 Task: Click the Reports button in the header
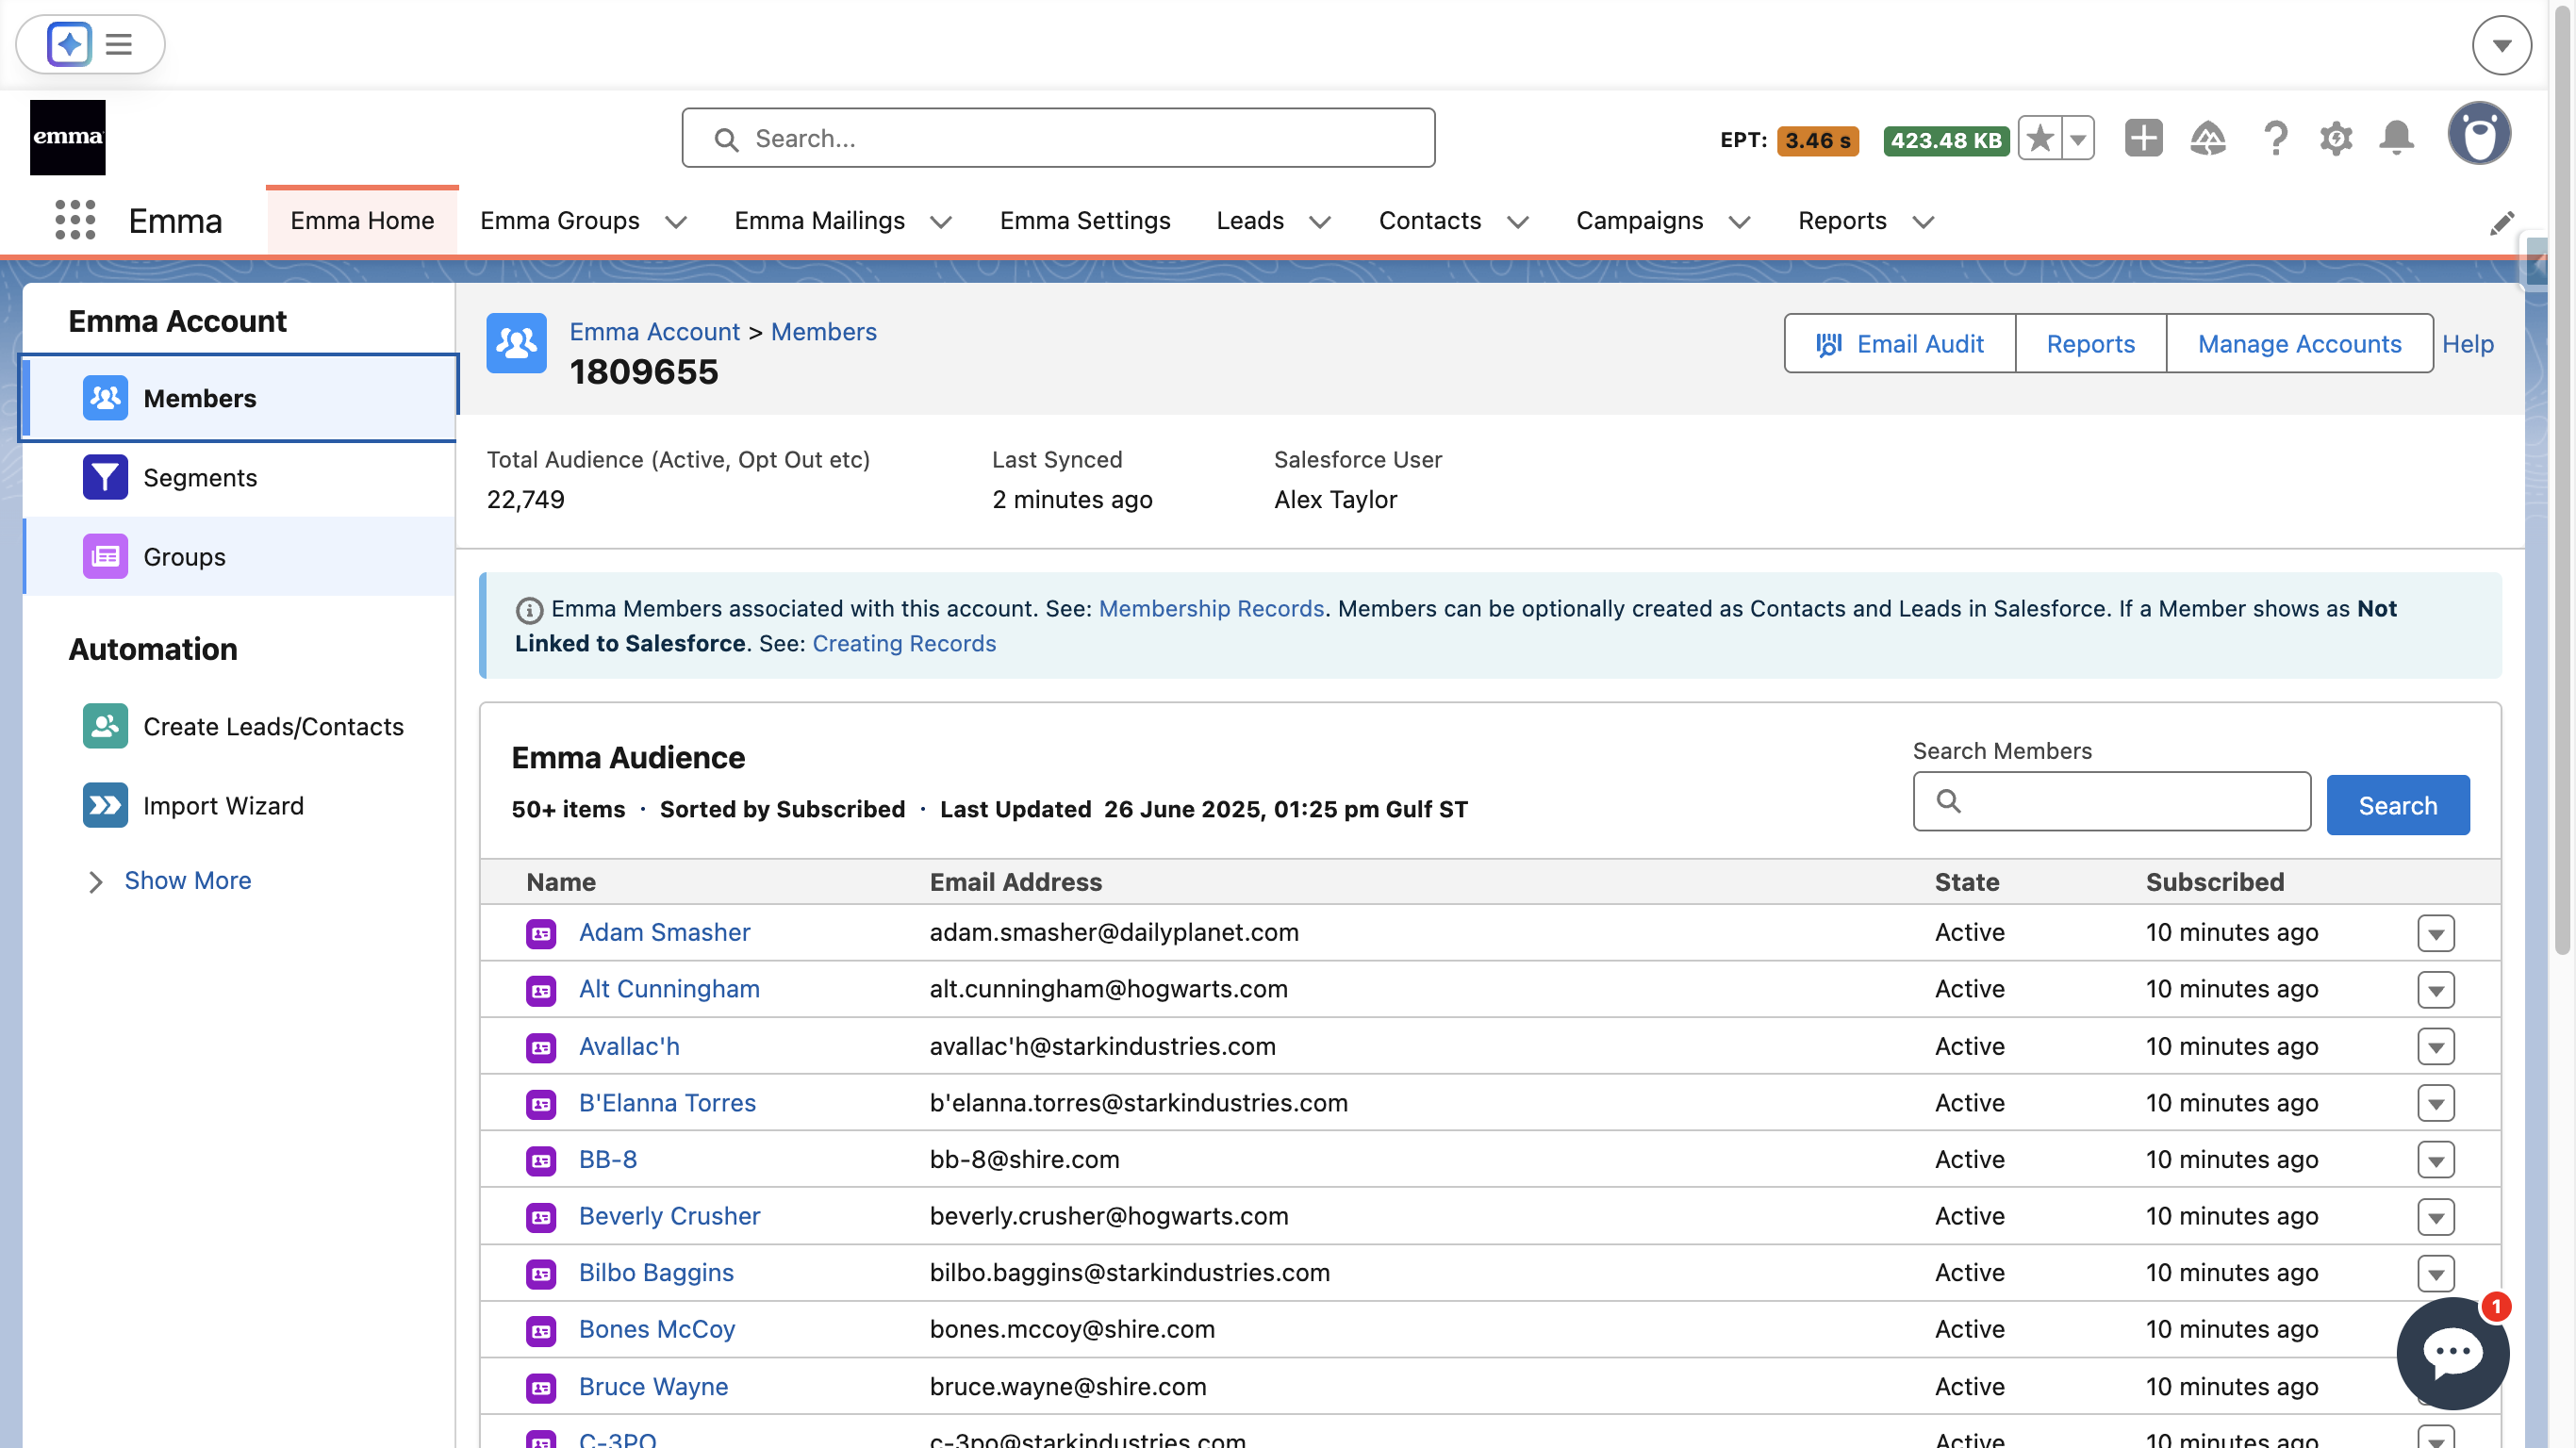pos(2090,343)
